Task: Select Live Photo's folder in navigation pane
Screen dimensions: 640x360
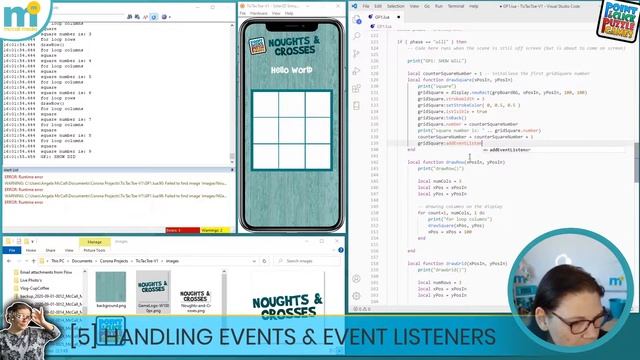Action: pos(31,280)
